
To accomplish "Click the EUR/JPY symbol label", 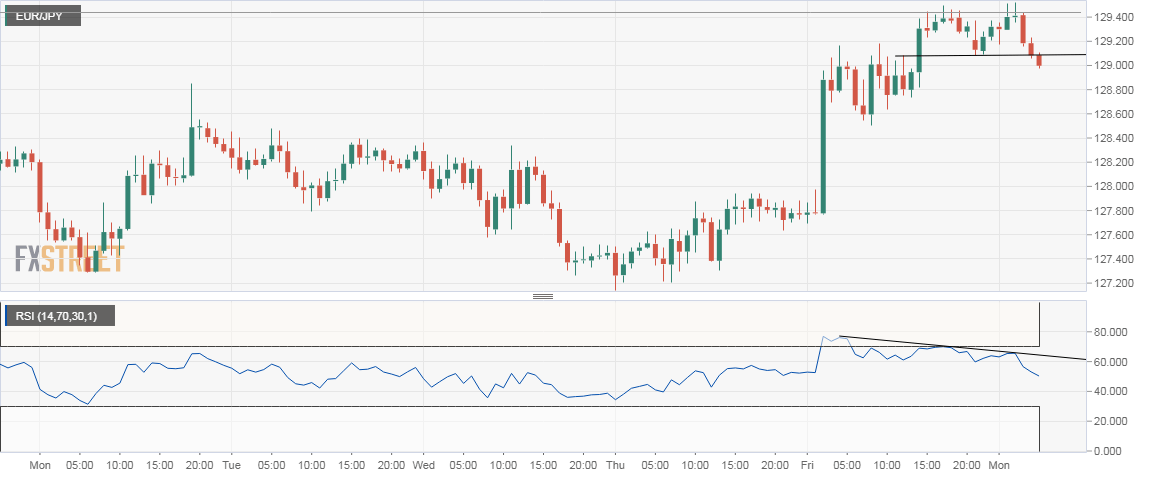I will pyautogui.click(x=42, y=16).
